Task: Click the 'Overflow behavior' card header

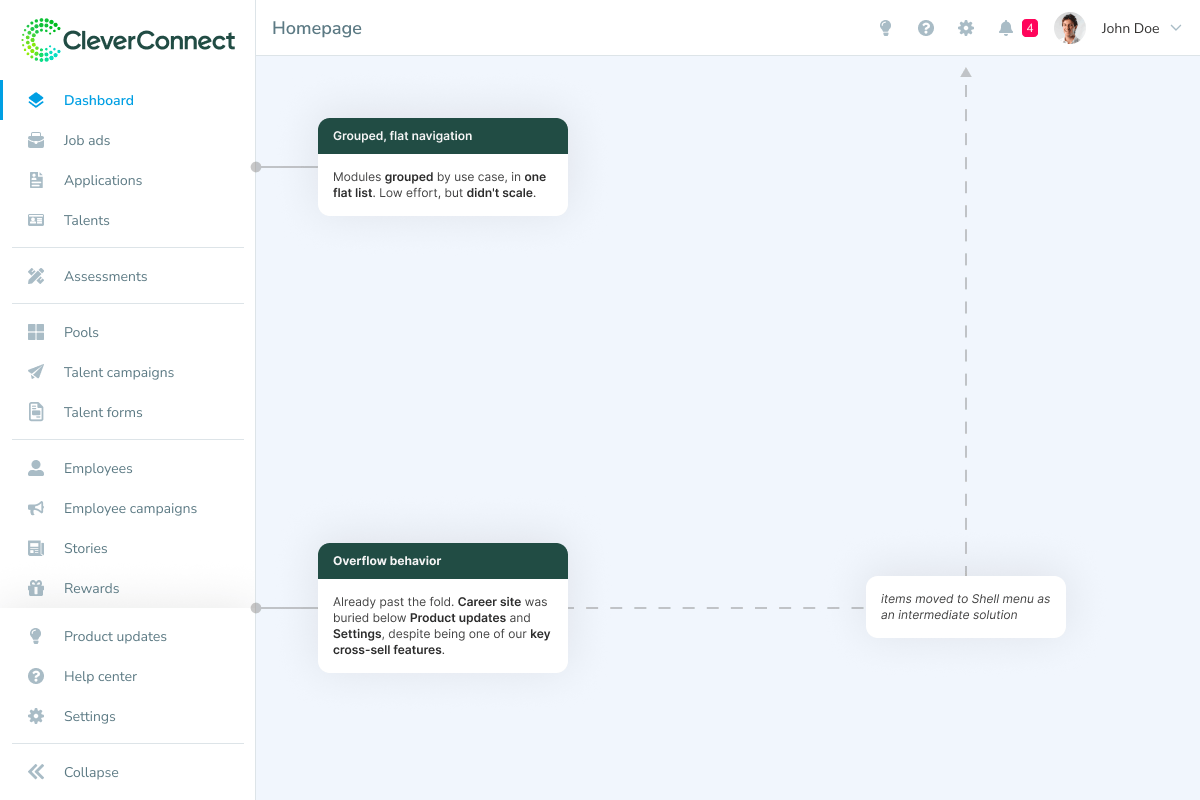Action: 443,561
